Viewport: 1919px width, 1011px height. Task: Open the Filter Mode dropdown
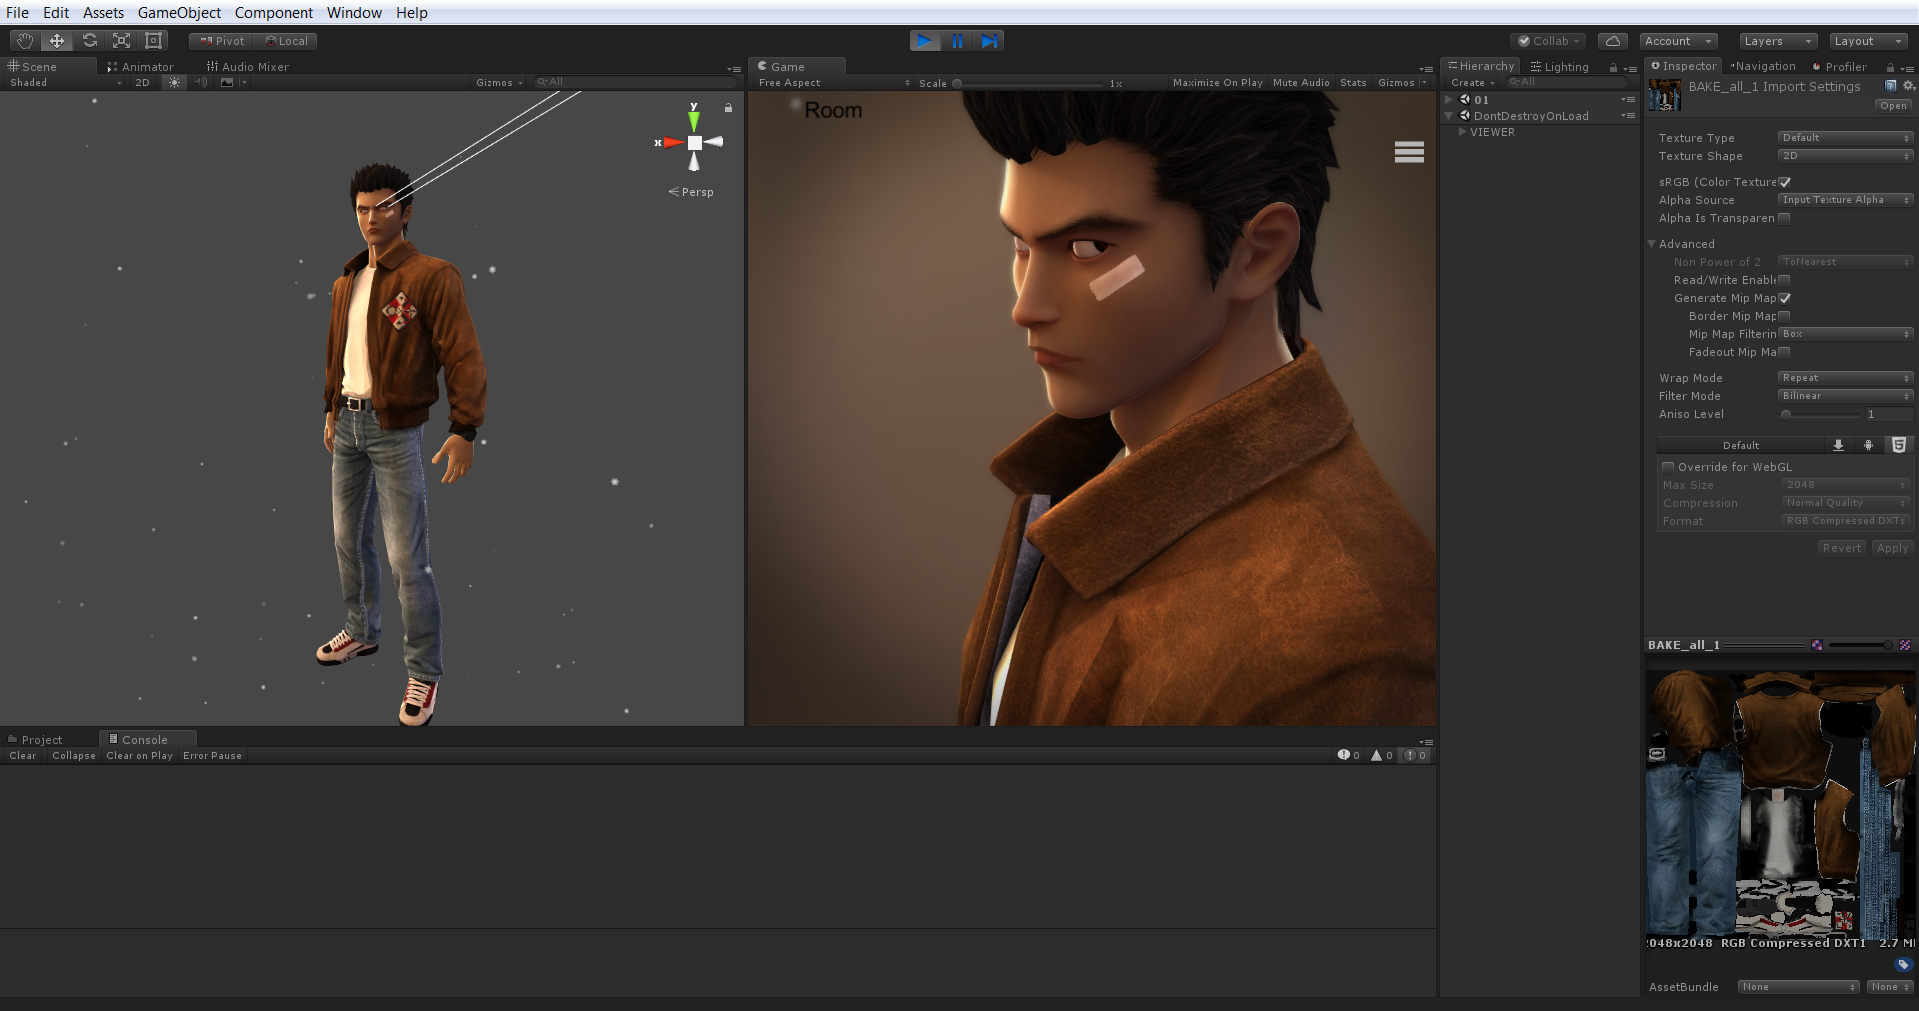click(x=1845, y=396)
